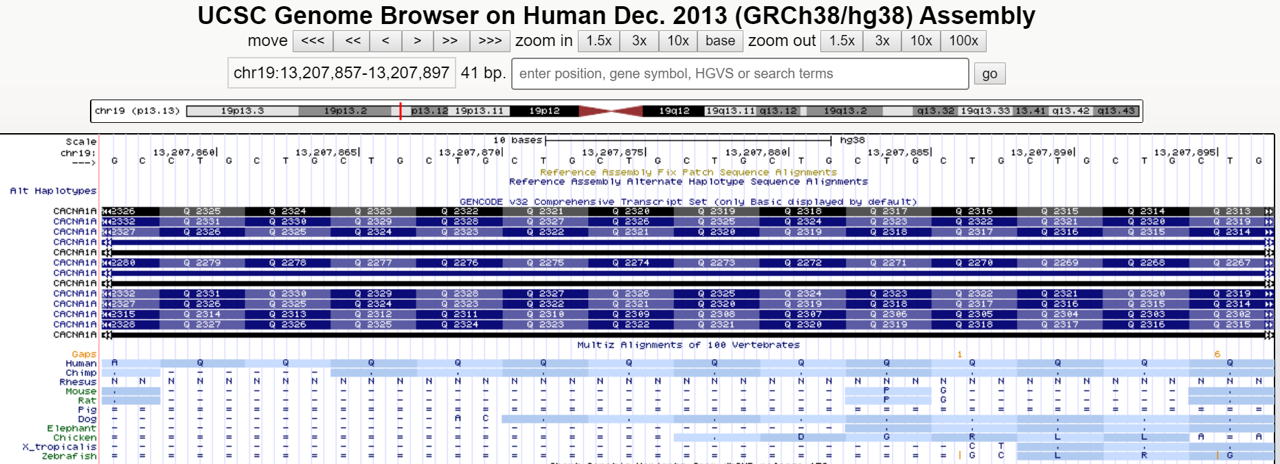Select ideogram band 19p12
The height and width of the screenshot is (464, 1280).
click(x=544, y=111)
